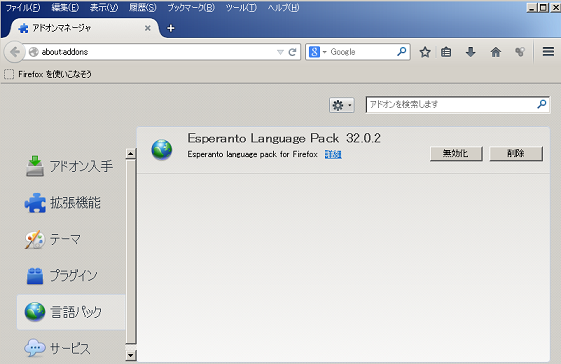
Task: Show bookmarks list icon
Action: [446, 52]
